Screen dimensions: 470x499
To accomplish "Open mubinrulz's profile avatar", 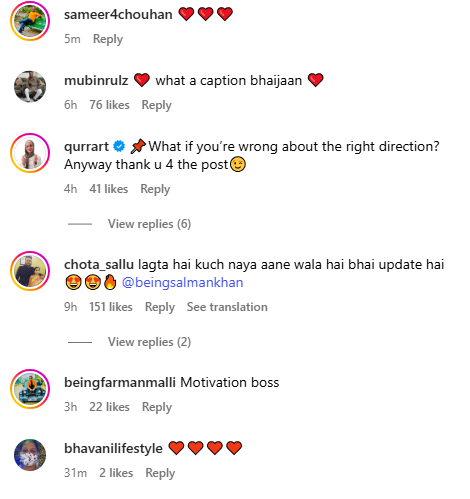I will (x=30, y=87).
